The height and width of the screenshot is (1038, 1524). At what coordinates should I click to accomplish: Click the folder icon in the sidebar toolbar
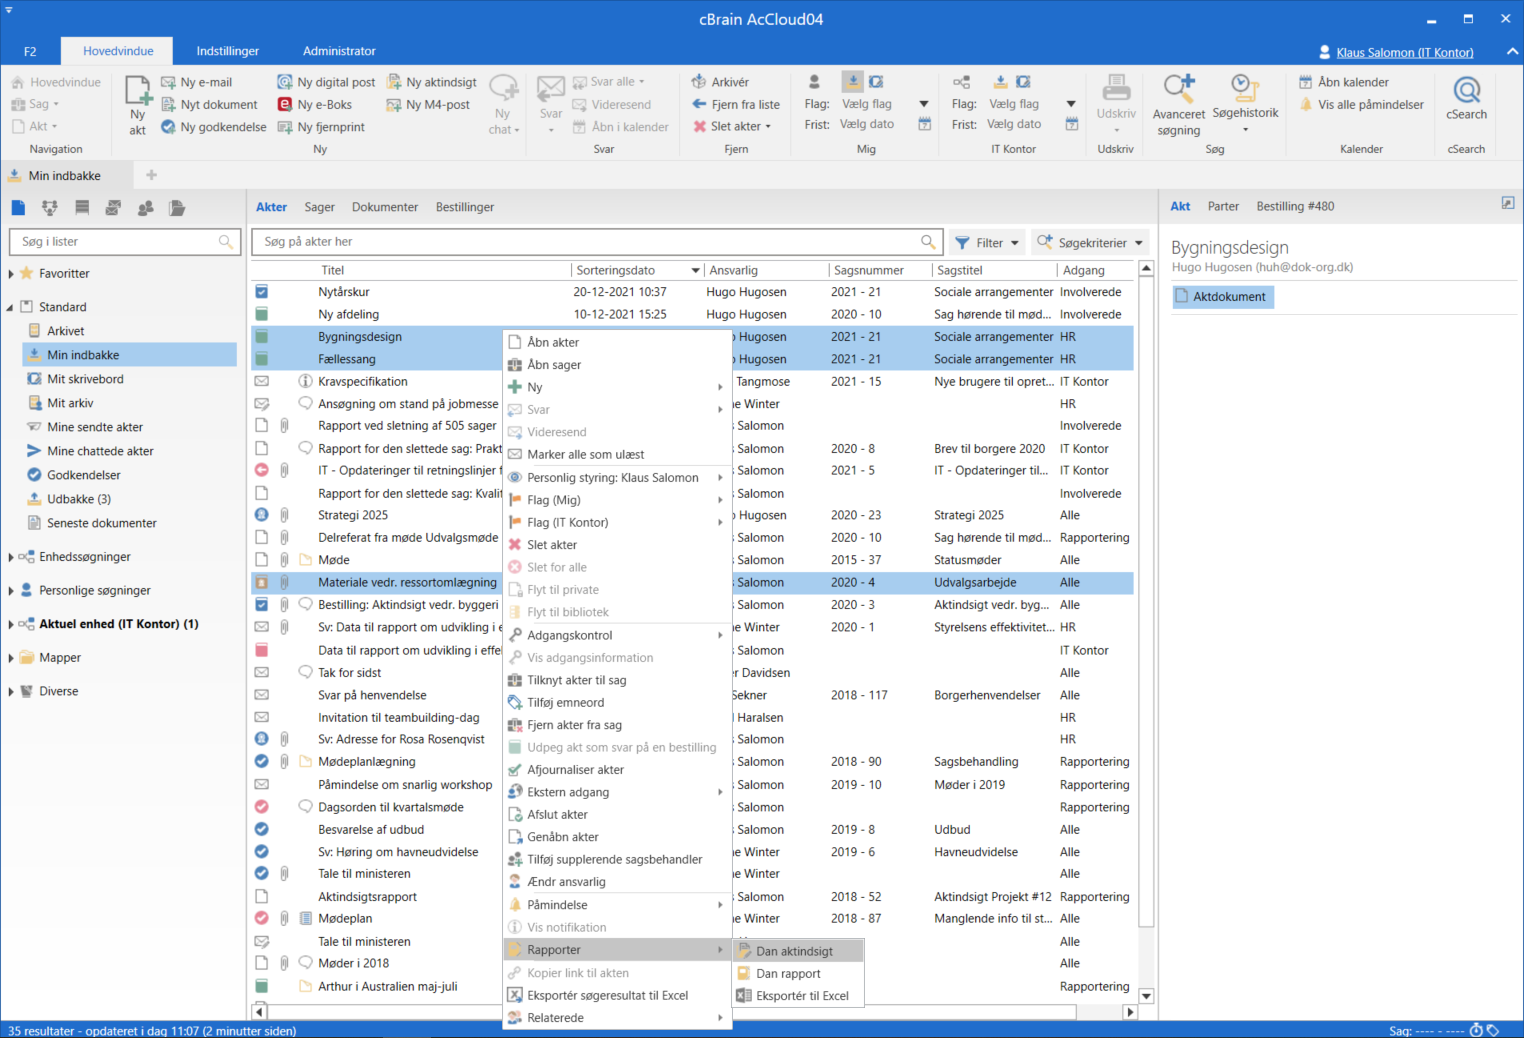pos(177,208)
